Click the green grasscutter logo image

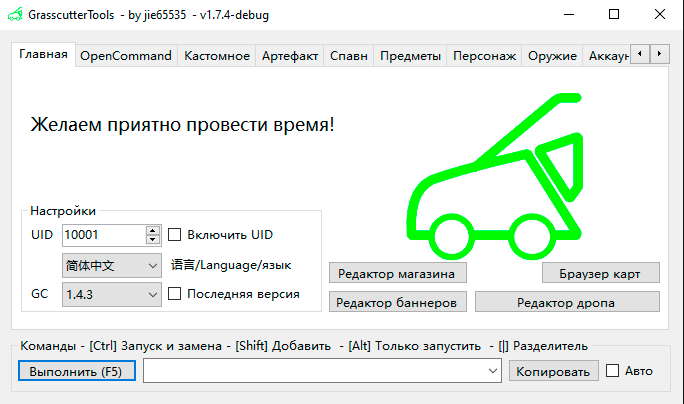point(495,175)
